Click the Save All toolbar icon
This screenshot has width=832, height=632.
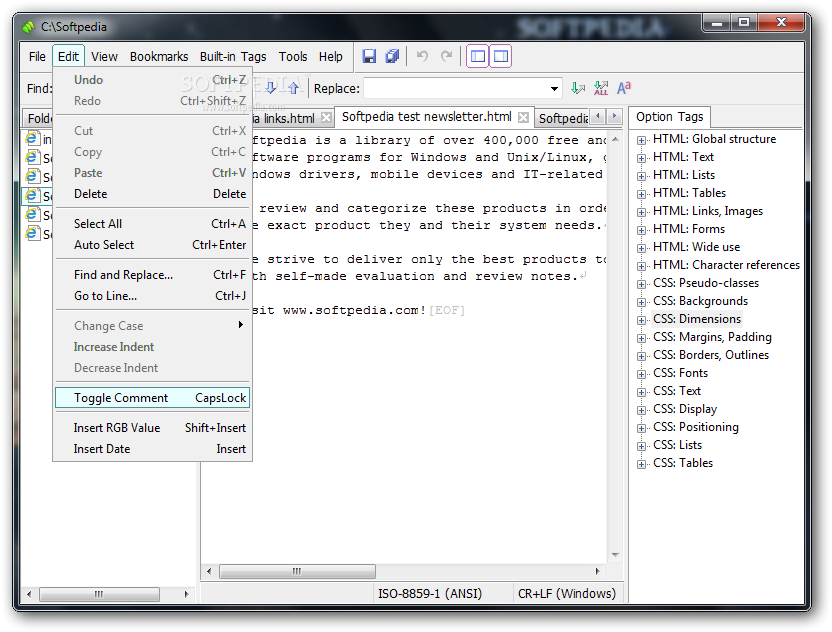(392, 56)
